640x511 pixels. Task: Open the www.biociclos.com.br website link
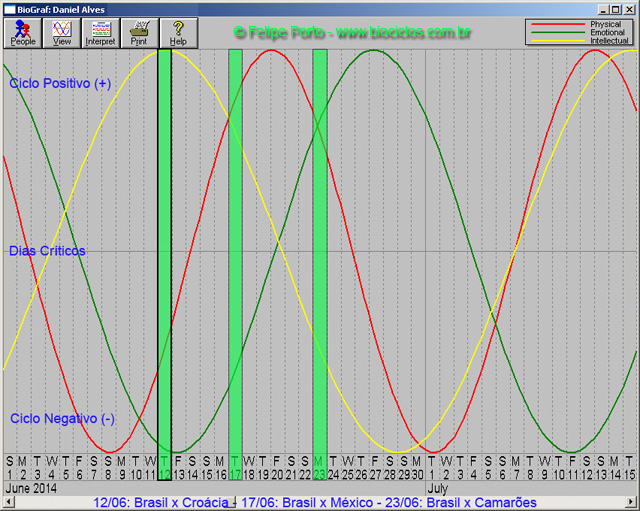(404, 33)
